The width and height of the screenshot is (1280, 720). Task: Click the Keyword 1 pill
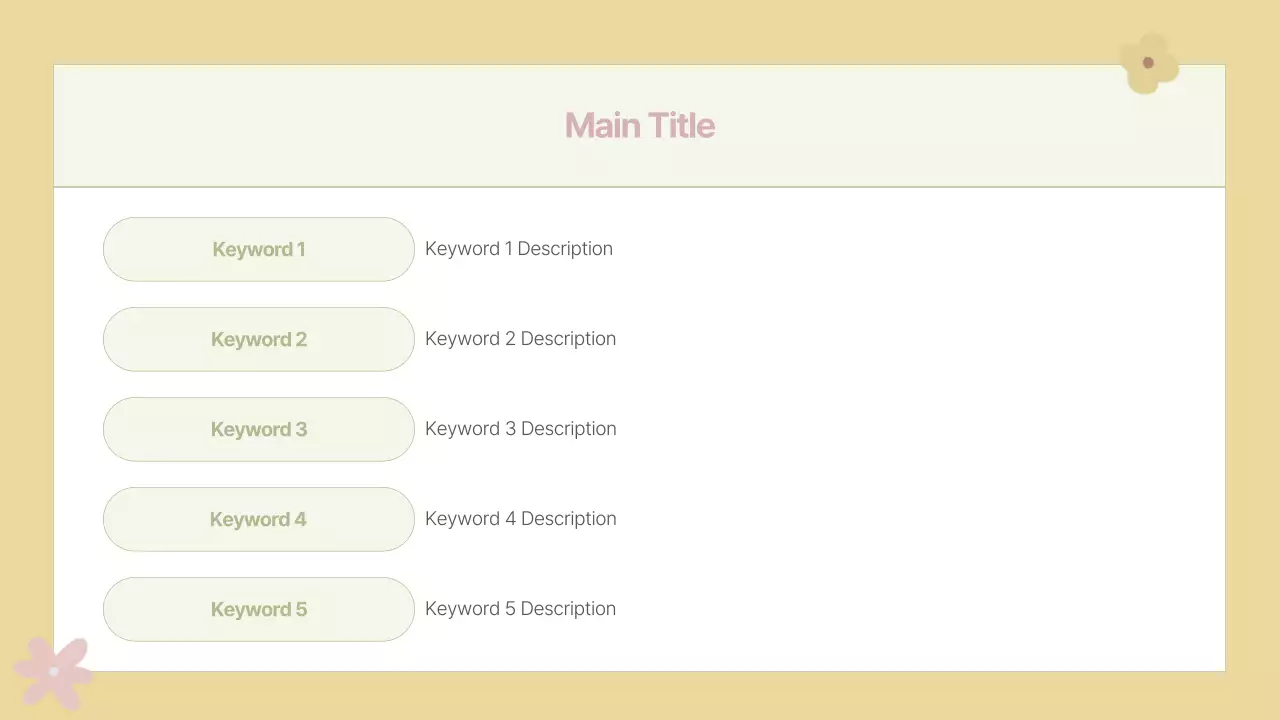[258, 249]
